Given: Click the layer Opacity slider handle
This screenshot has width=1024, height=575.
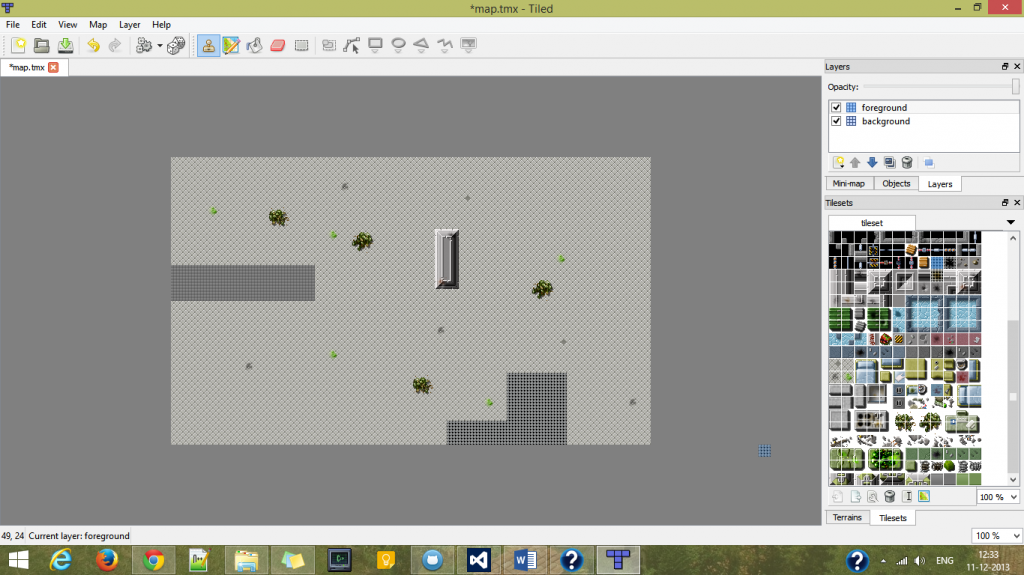Looking at the screenshot, I should click(1015, 87).
